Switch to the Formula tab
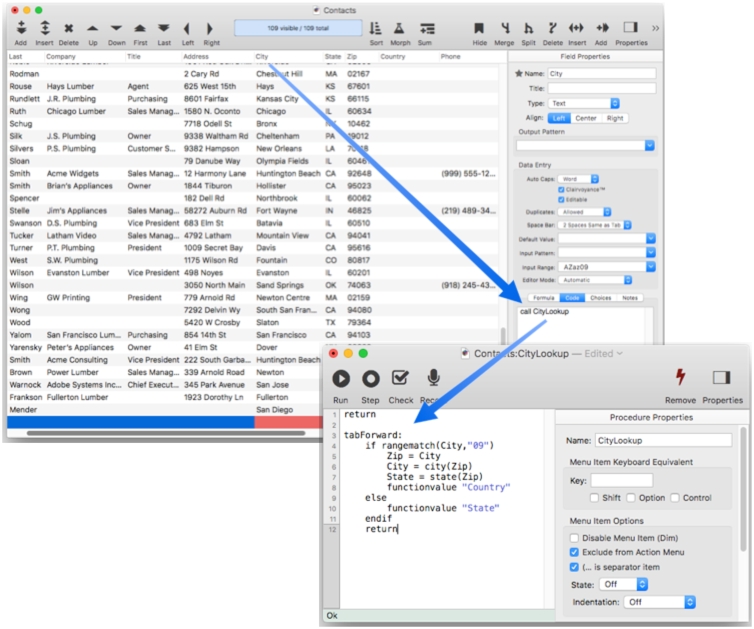 [x=544, y=298]
